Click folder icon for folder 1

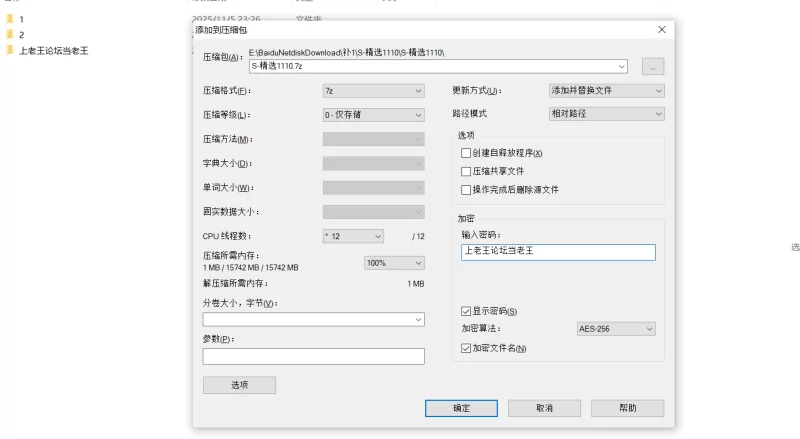pyautogui.click(x=10, y=19)
